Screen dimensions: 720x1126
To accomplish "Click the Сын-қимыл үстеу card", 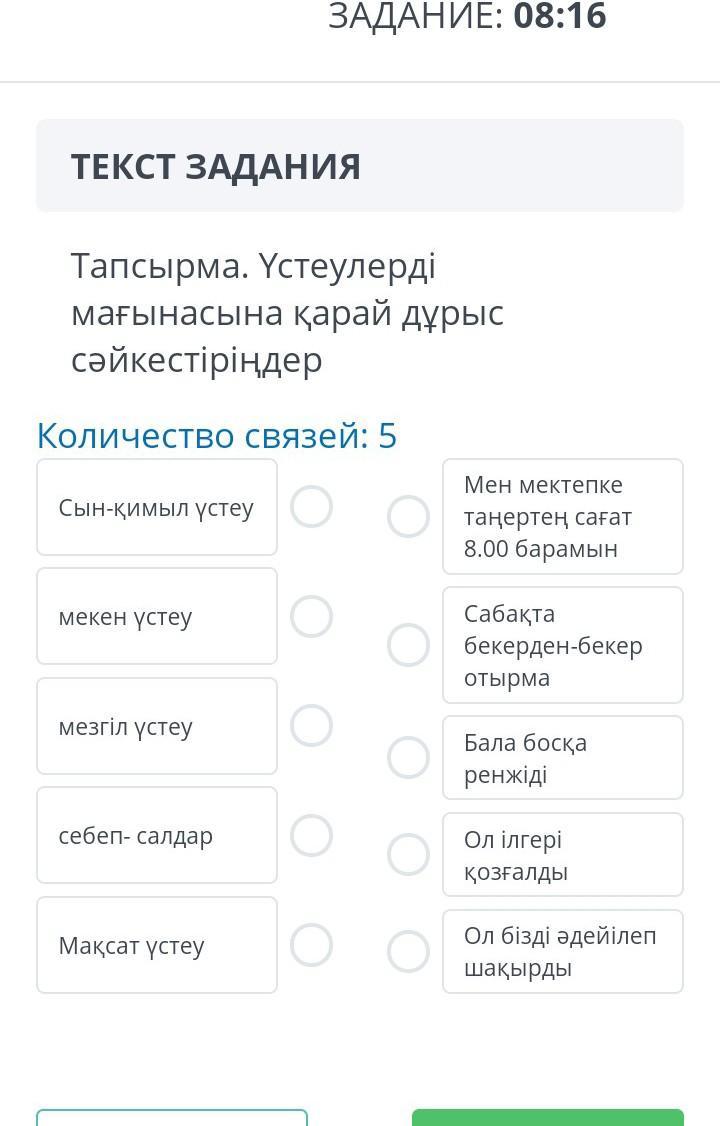I will click(x=157, y=507).
